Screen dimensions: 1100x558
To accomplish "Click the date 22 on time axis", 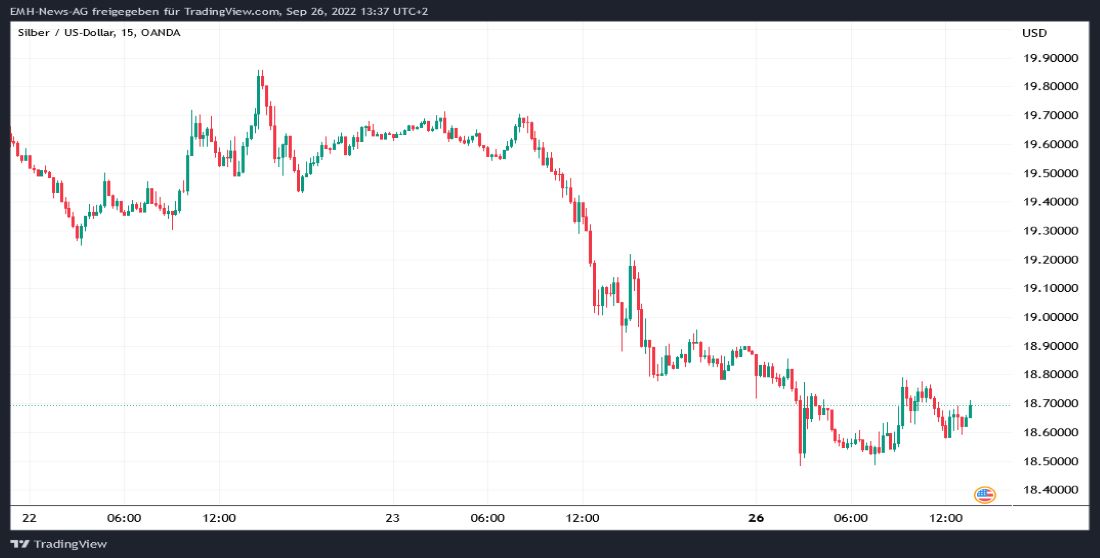I will 29,518.
